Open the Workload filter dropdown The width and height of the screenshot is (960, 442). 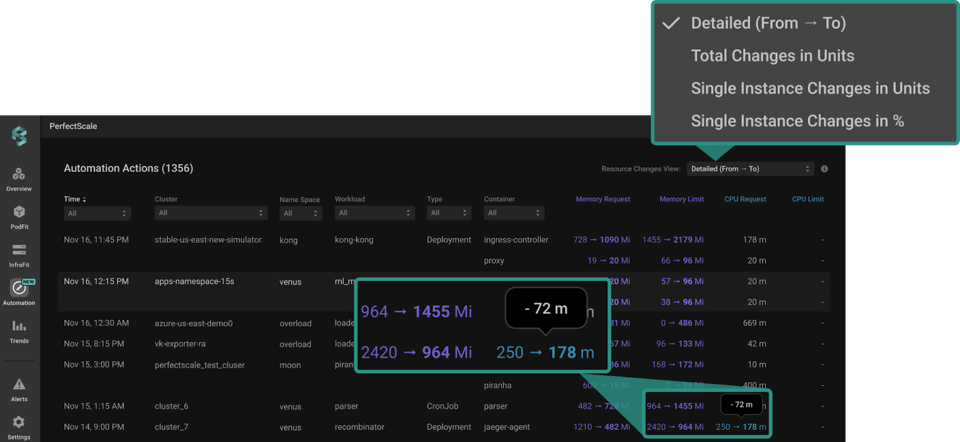coord(375,213)
